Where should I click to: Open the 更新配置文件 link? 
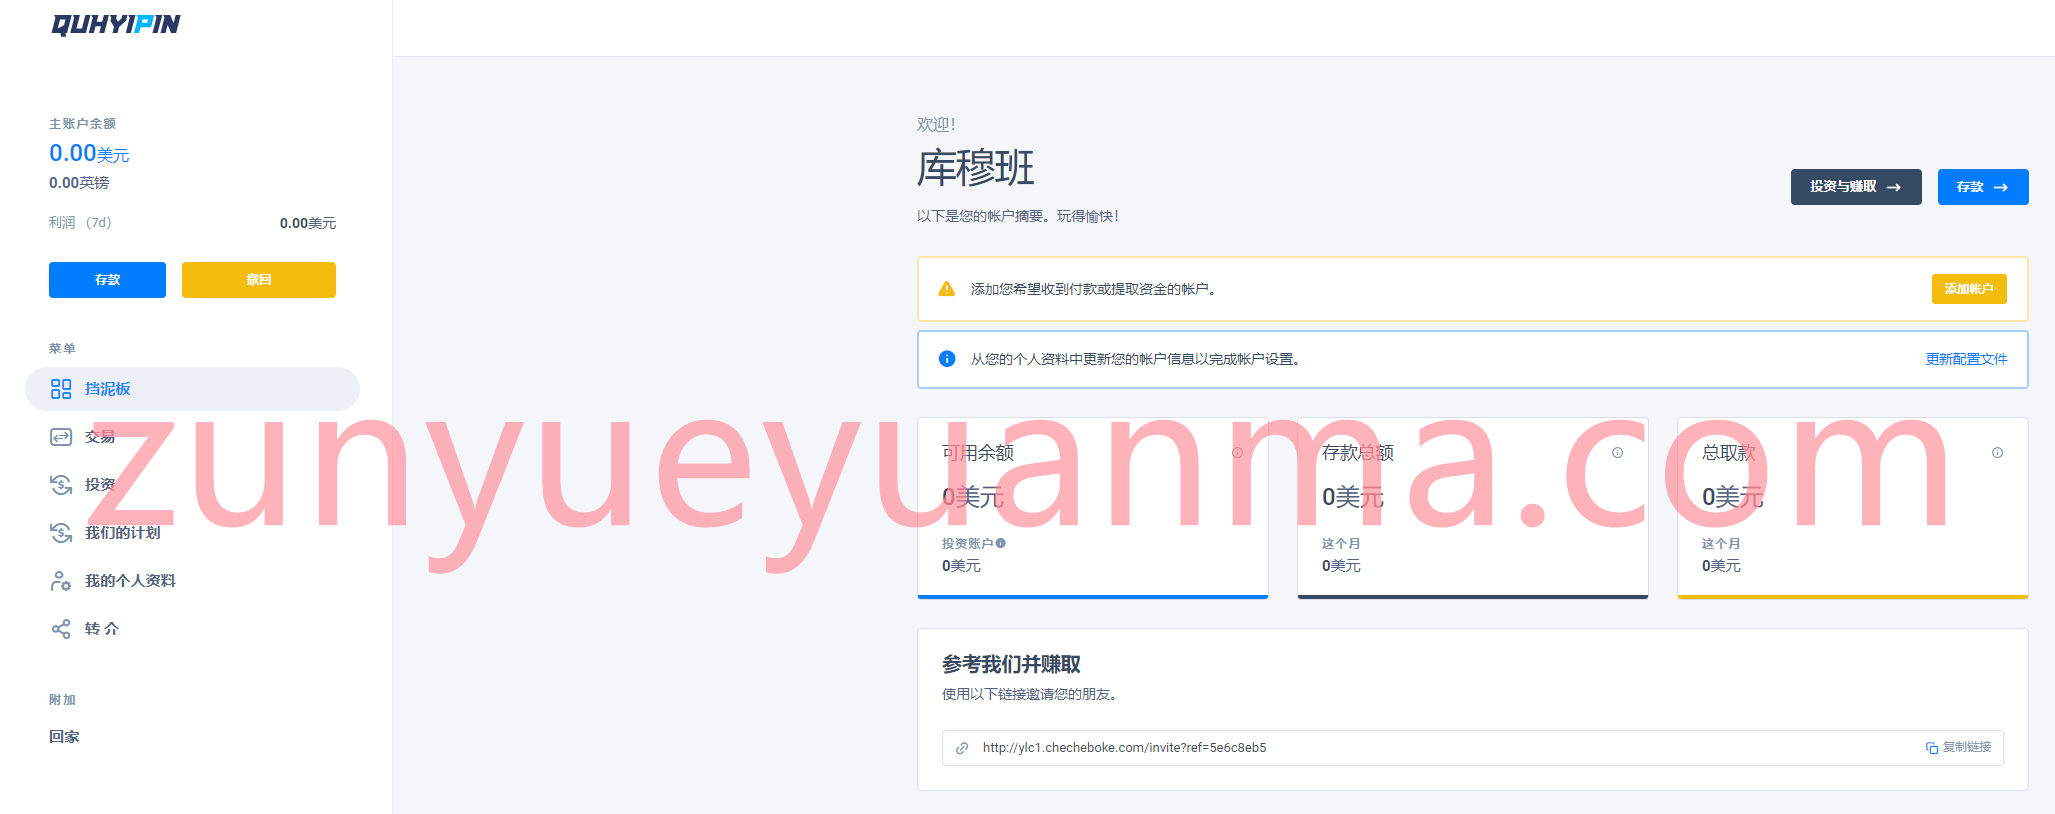coord(1966,359)
